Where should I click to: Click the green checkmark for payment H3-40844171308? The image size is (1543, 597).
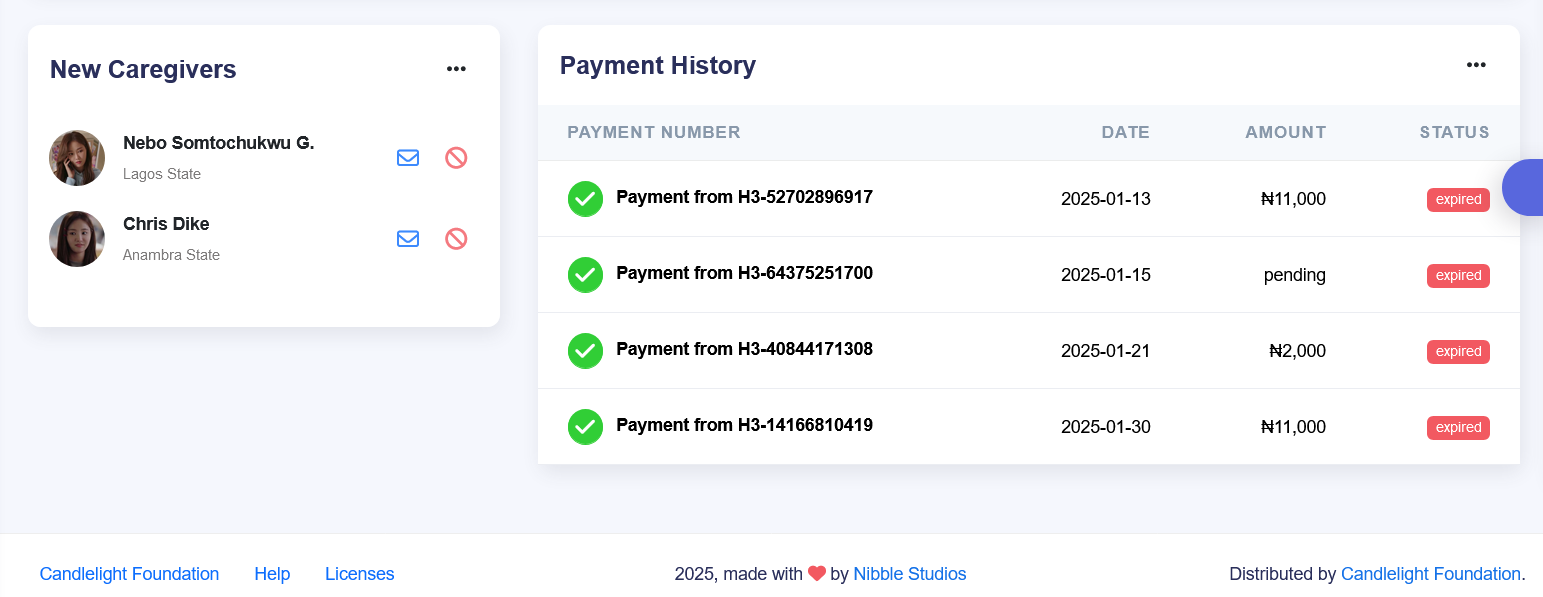585,351
